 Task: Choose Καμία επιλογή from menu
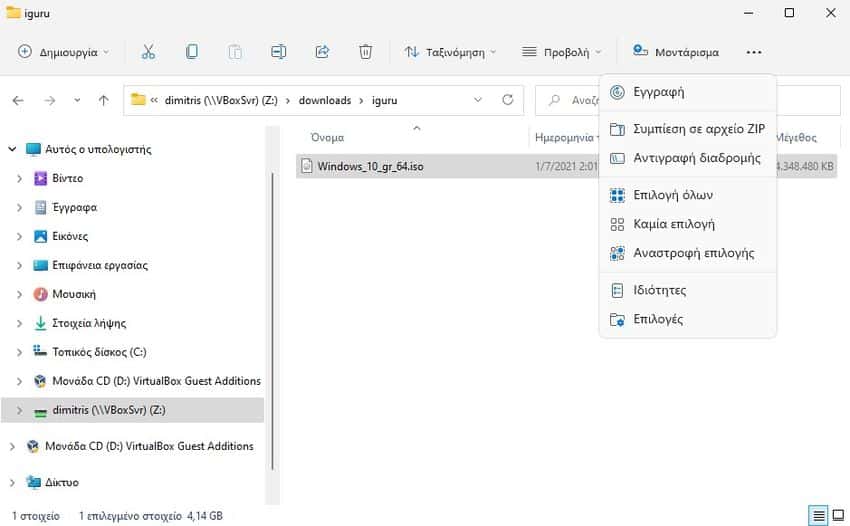[x=687, y=224]
